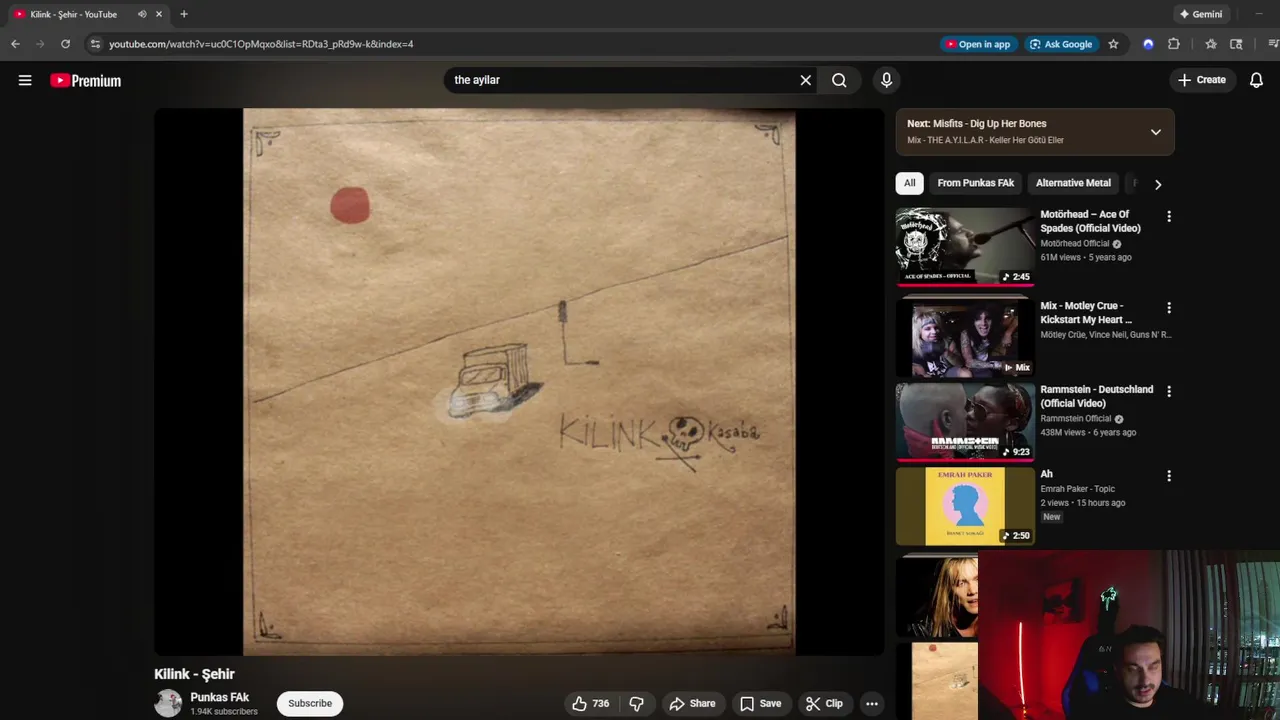Open Punkas FAk channel avatar

click(x=168, y=704)
